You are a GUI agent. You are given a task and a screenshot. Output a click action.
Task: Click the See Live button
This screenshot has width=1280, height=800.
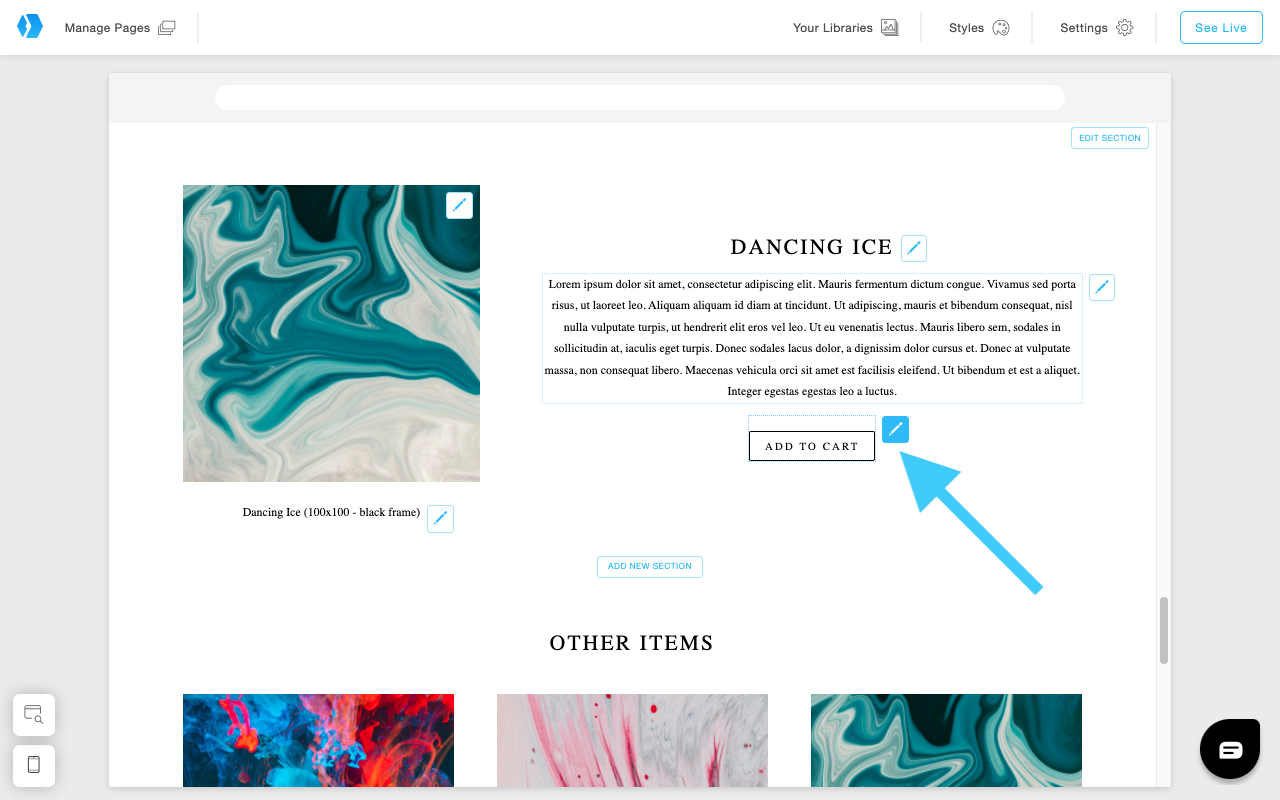point(1220,28)
